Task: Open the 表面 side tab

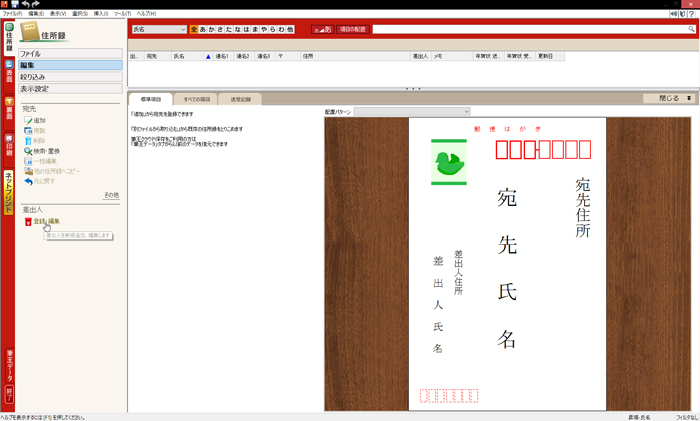Action: point(8,70)
